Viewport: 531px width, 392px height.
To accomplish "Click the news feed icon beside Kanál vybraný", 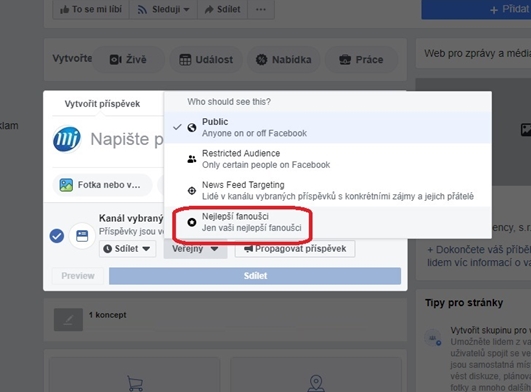I will (x=82, y=236).
